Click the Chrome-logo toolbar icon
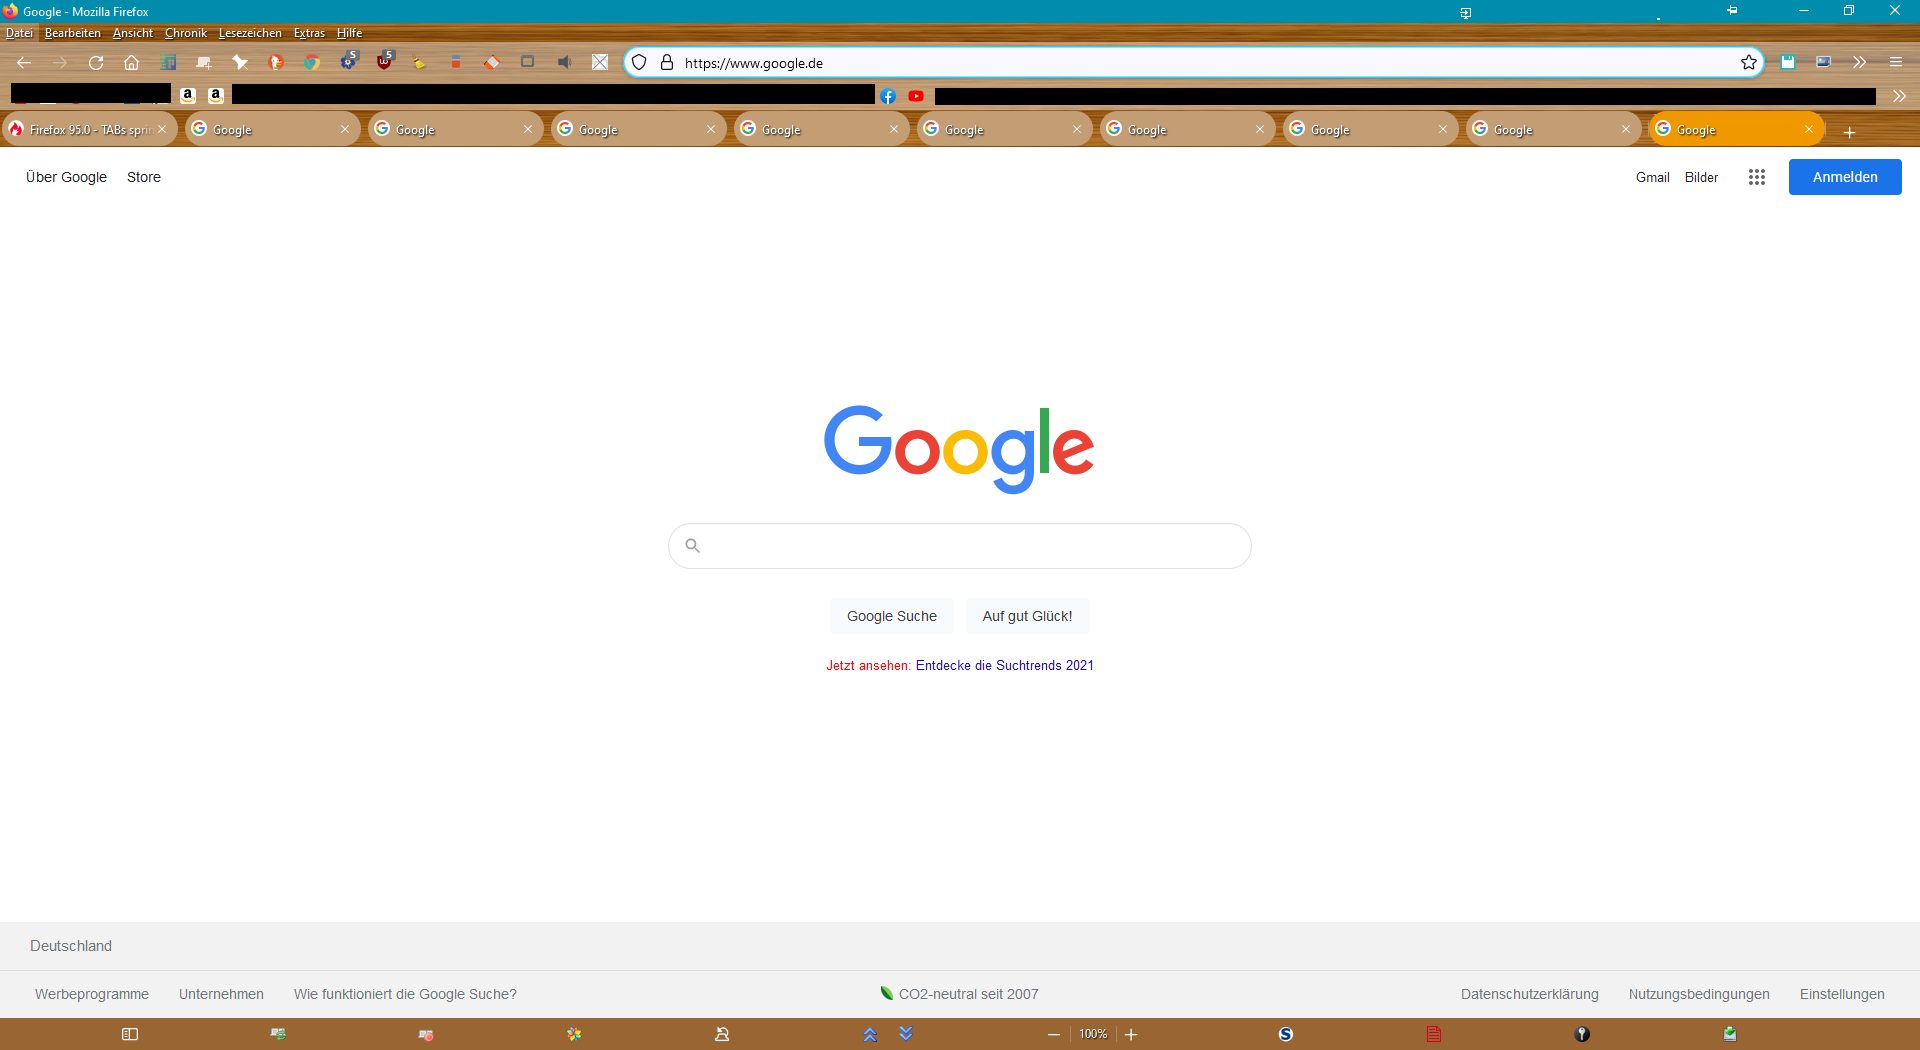Image resolution: width=1920 pixels, height=1050 pixels. point(312,62)
